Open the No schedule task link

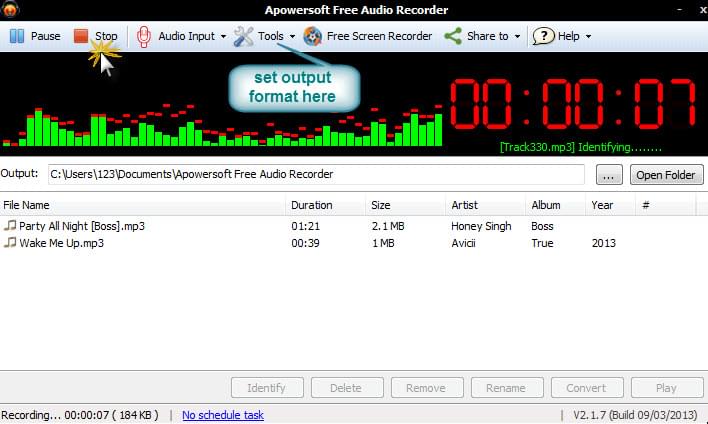(222, 415)
